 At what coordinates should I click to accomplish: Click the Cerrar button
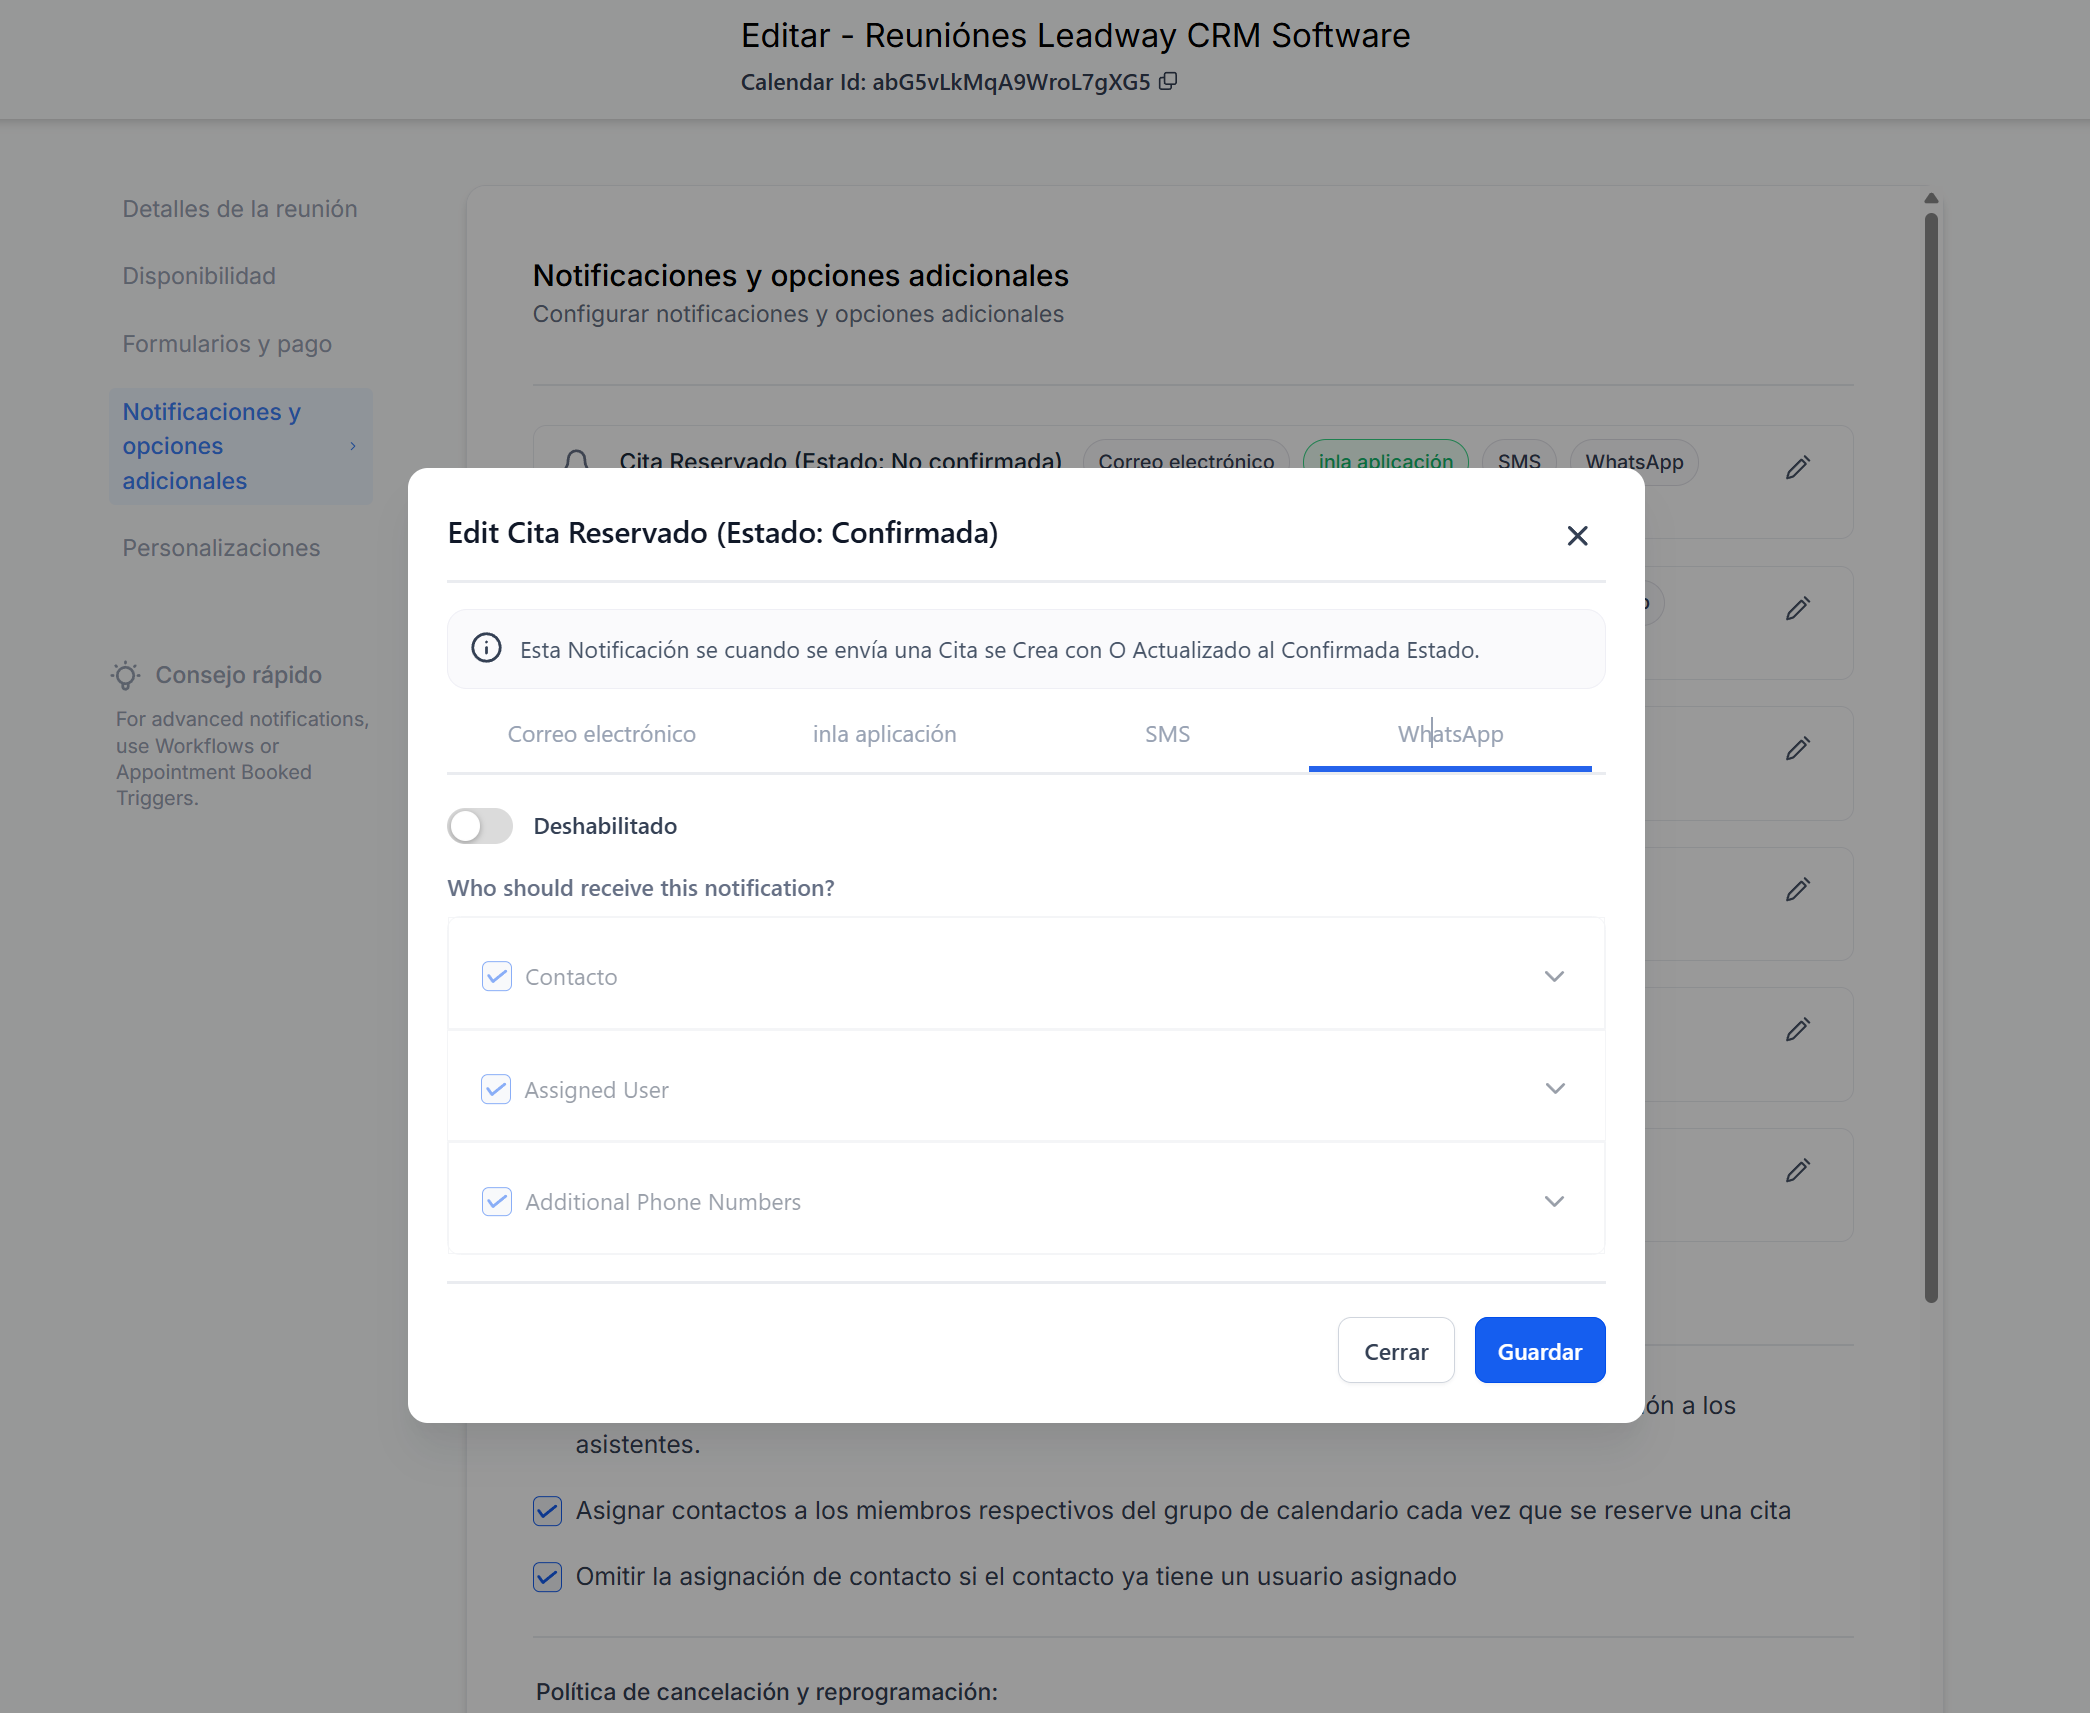[x=1395, y=1351]
